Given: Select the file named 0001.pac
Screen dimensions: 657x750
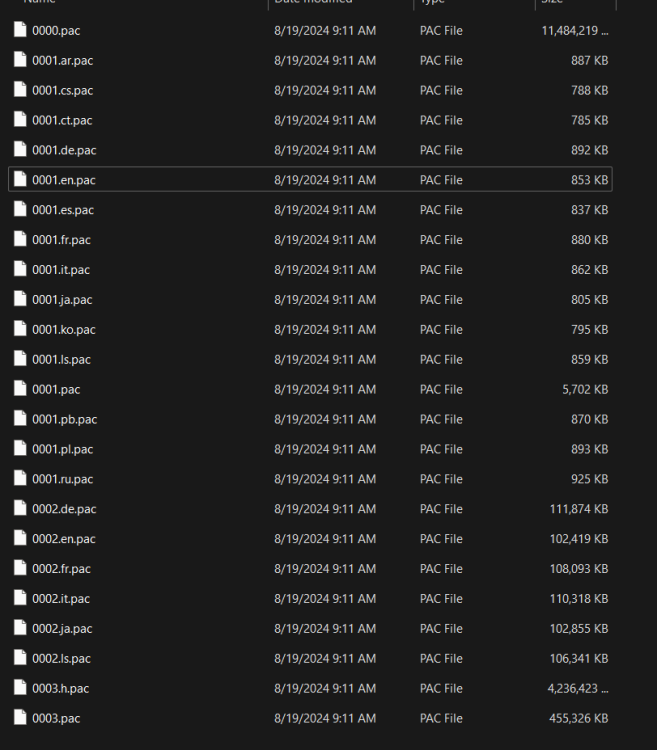Looking at the screenshot, I should pyautogui.click(x=55, y=389).
